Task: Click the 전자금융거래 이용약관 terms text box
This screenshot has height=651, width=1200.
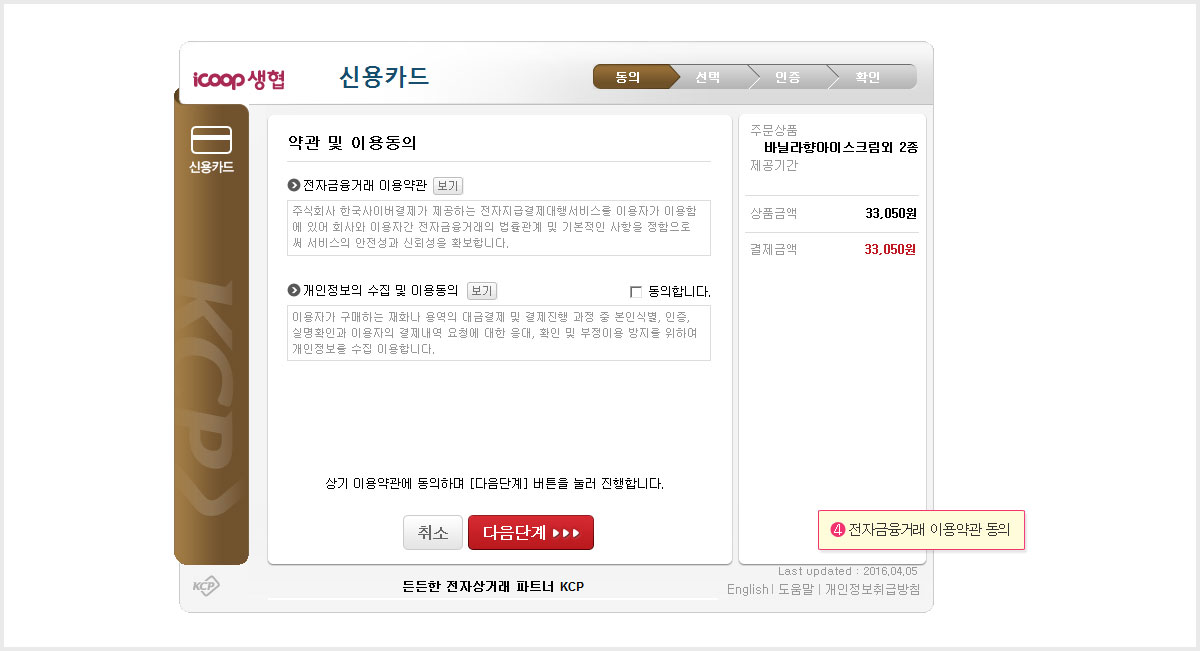Action: point(499,228)
